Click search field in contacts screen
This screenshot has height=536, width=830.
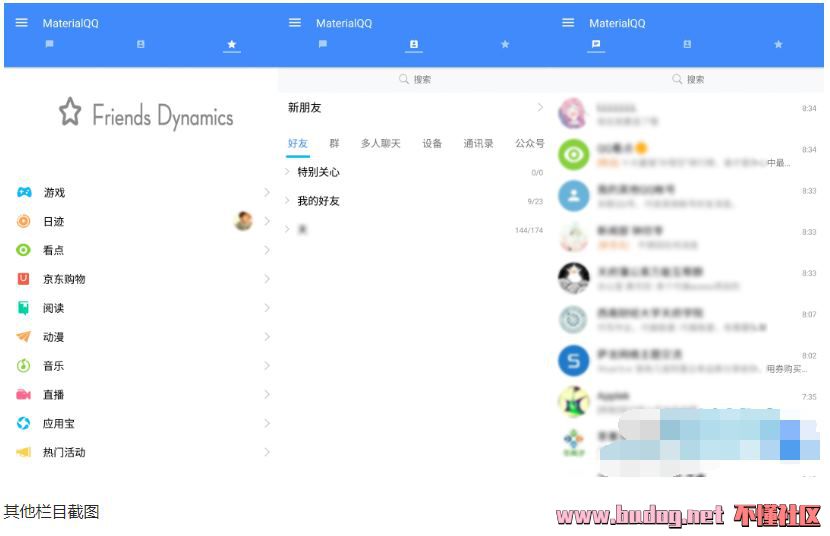click(x=414, y=79)
